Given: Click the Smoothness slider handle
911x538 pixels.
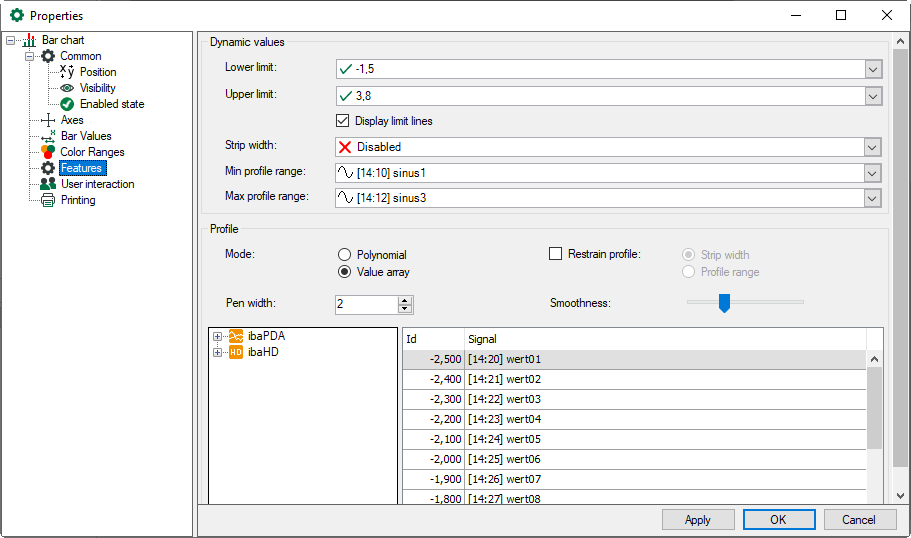Looking at the screenshot, I should pyautogui.click(x=725, y=302).
